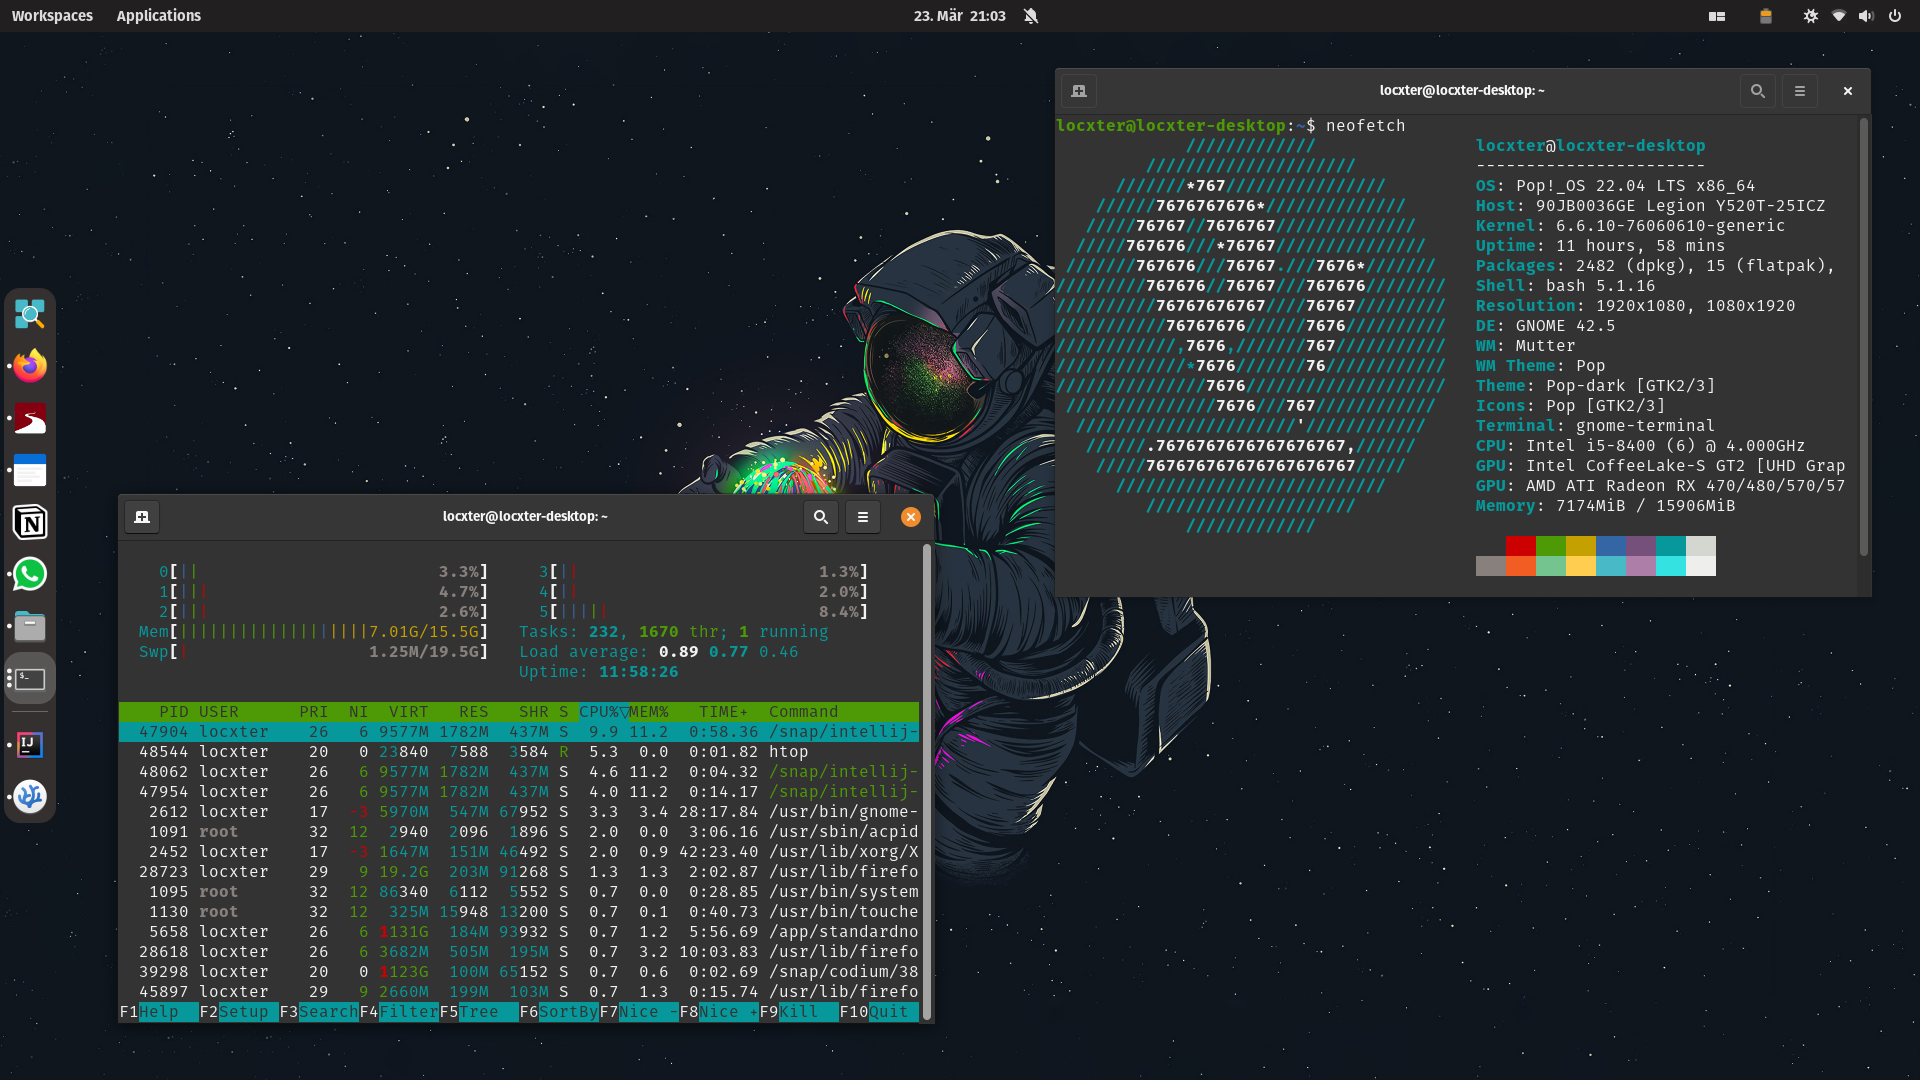The image size is (1920, 1080).
Task: Open new tab in neofetch terminal window
Action: 1079,91
